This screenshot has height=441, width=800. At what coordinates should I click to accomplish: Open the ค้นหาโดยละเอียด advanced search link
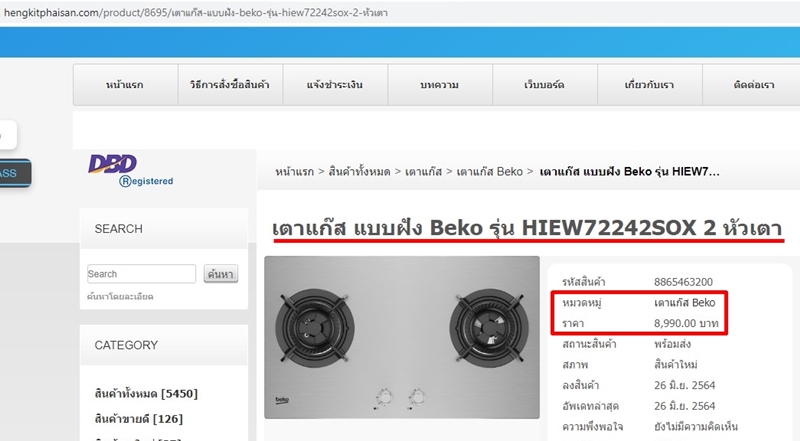[120, 297]
